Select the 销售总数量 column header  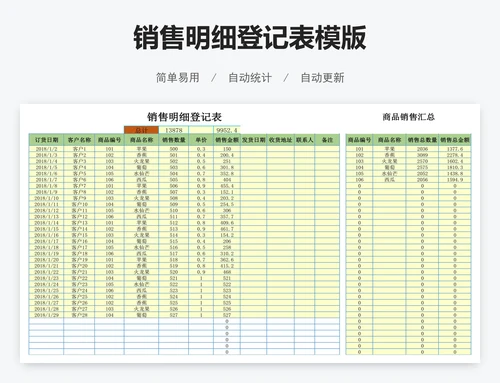tap(422, 140)
